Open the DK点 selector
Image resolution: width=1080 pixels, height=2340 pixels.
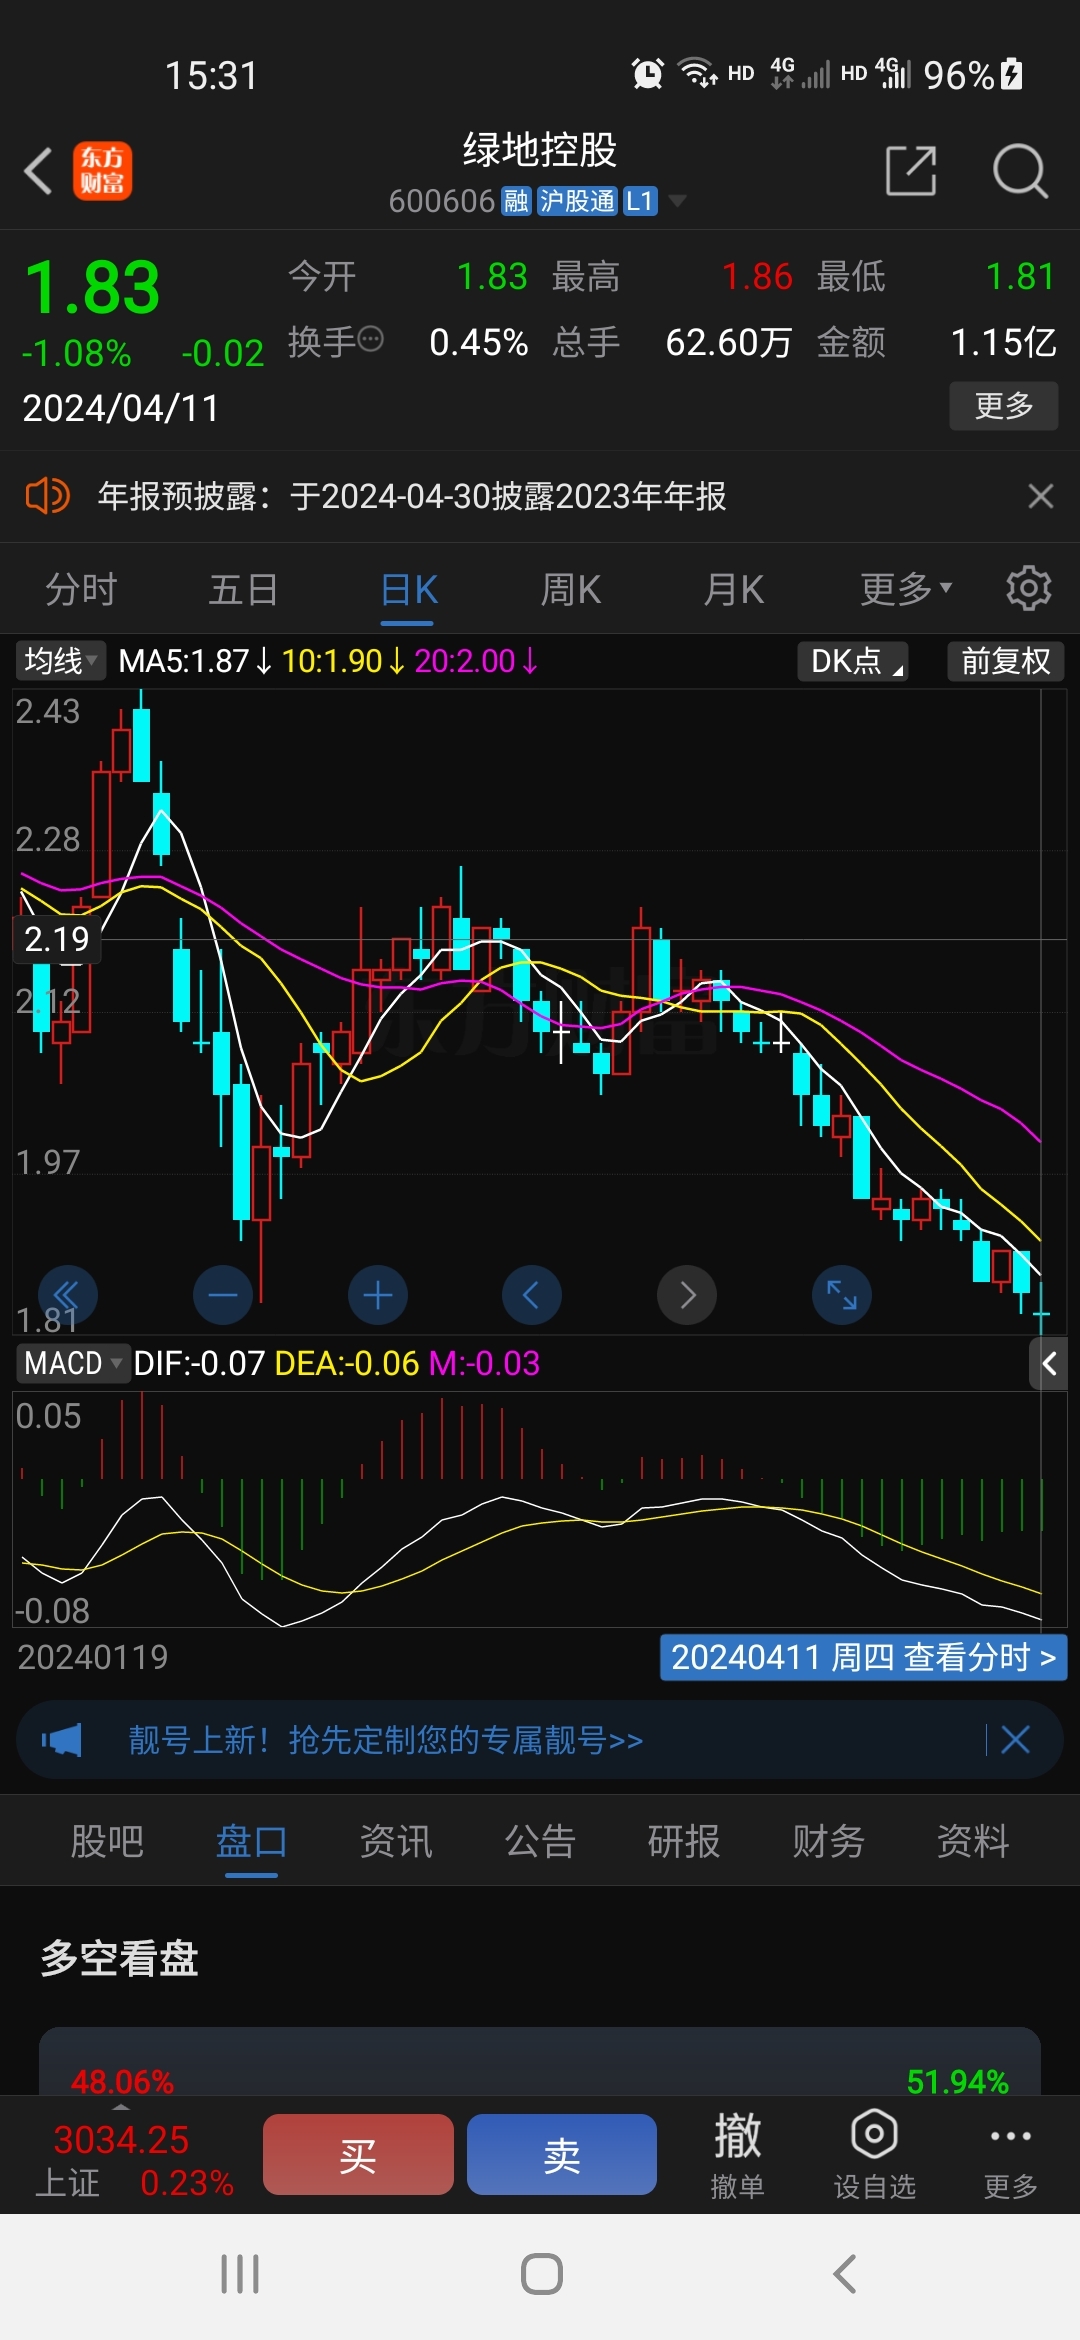852,661
